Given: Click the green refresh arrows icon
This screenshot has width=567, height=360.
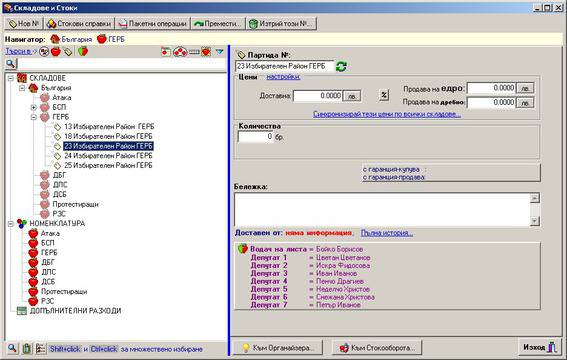Looking at the screenshot, I should click(341, 67).
